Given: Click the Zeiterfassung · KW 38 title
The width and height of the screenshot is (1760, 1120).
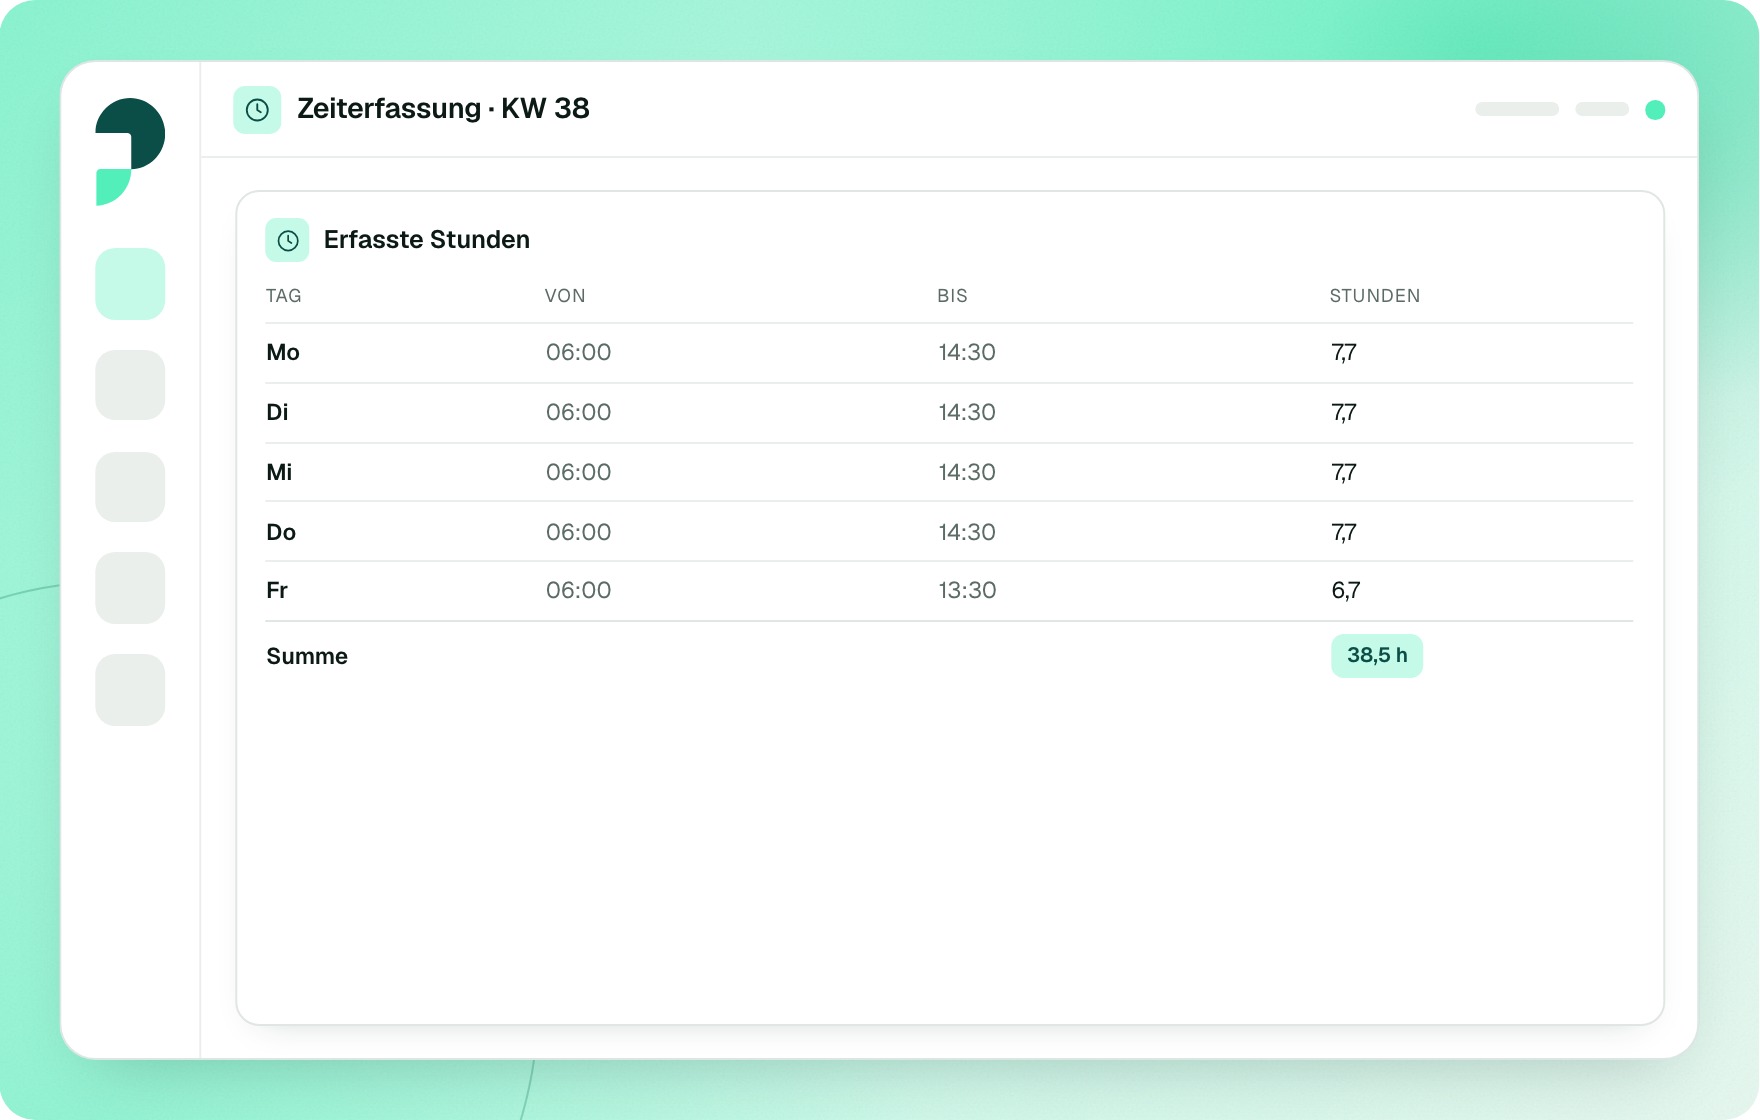Looking at the screenshot, I should tap(443, 108).
